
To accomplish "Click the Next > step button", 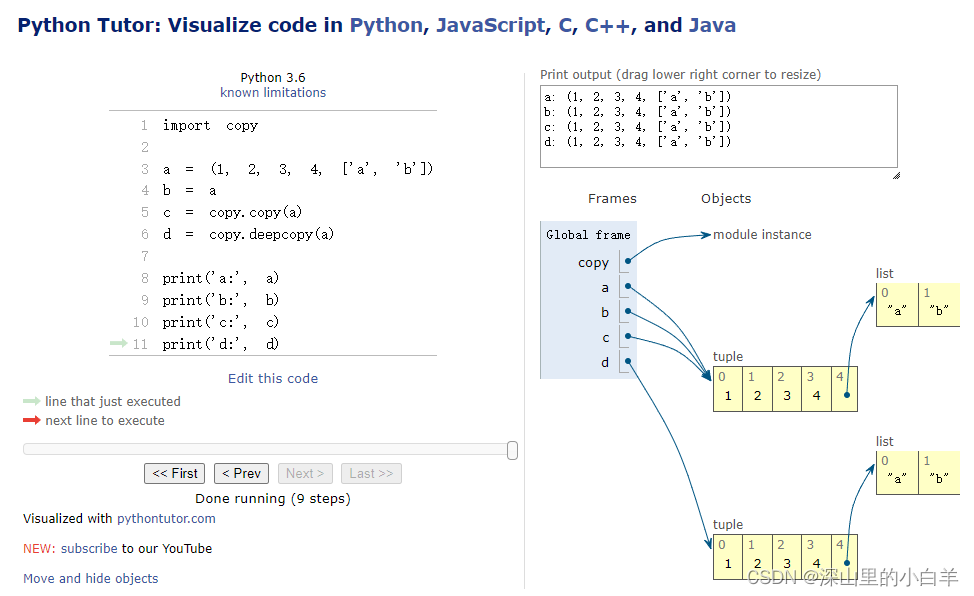I will (x=305, y=473).
